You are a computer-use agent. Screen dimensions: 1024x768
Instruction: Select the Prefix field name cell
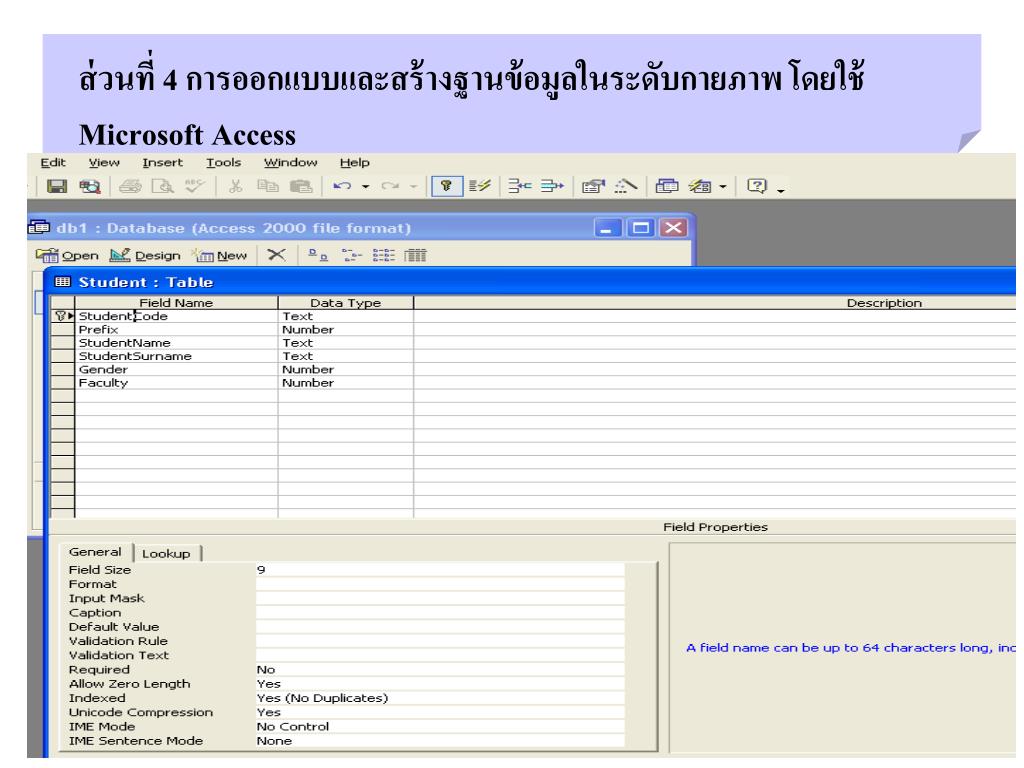coord(176,330)
